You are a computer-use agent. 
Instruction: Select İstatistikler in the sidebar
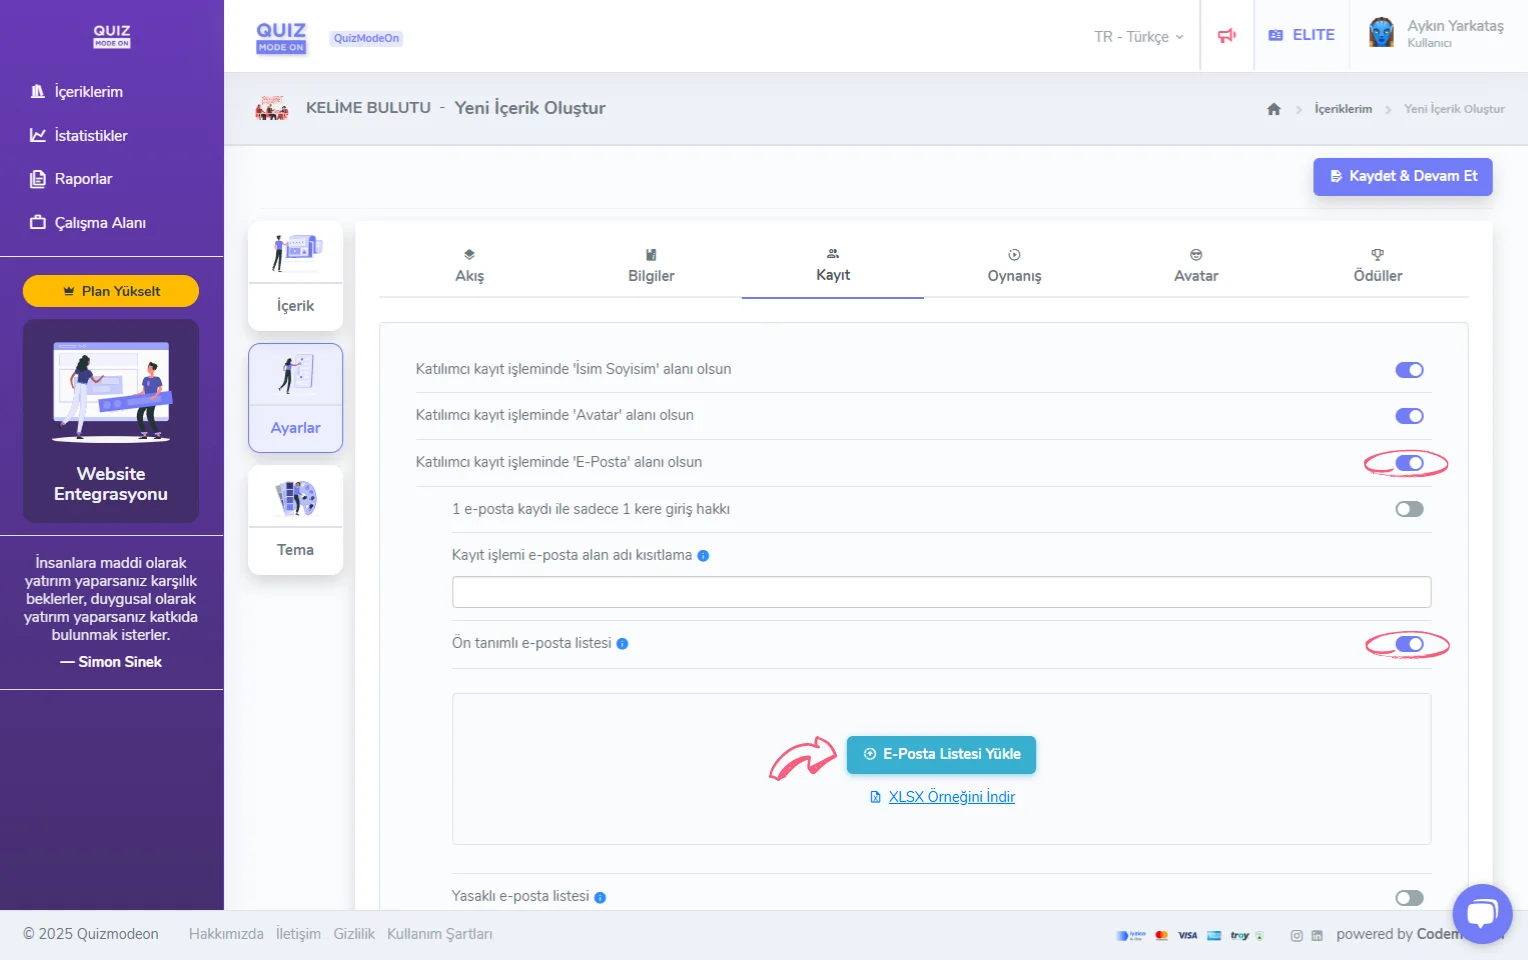click(x=90, y=136)
